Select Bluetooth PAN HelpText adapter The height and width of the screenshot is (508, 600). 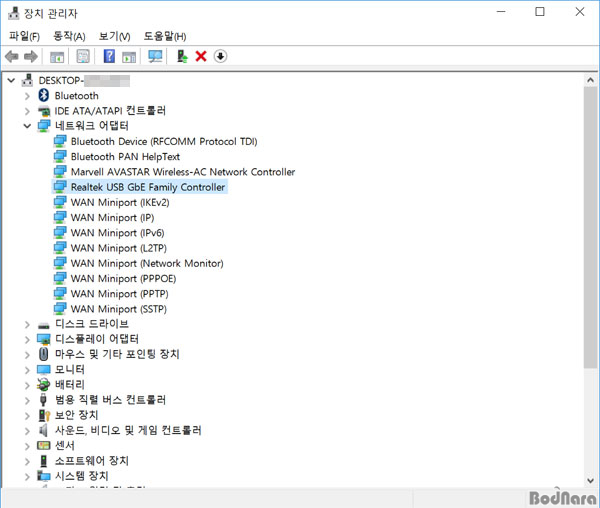125,157
